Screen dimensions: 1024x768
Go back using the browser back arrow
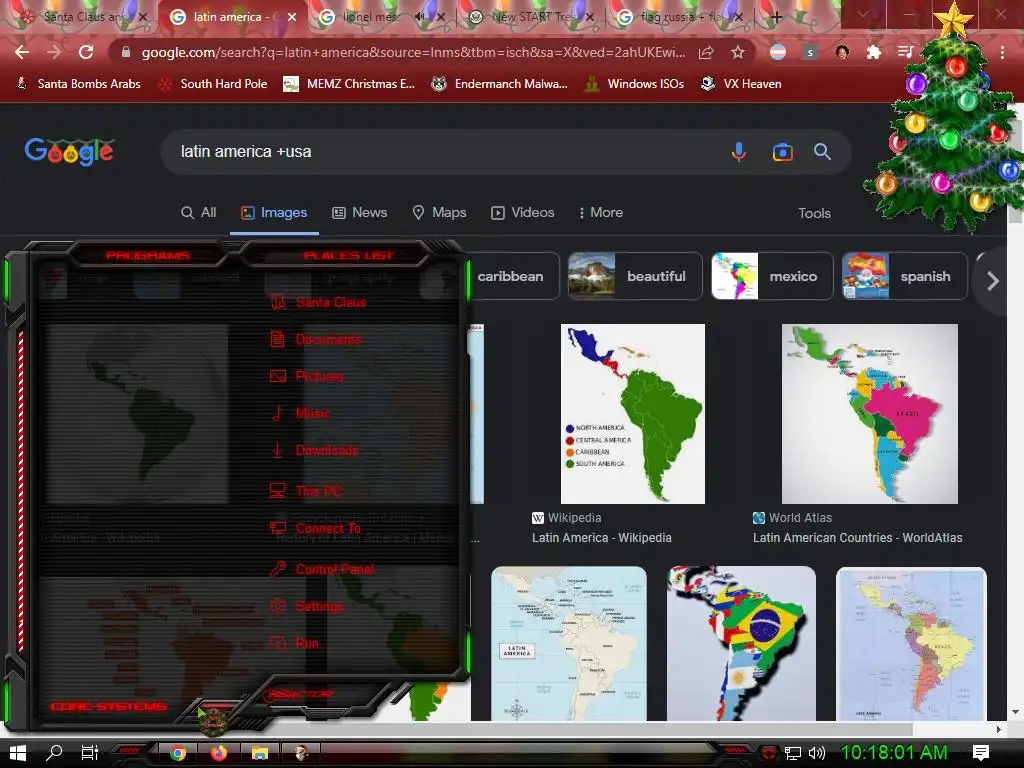(22, 52)
